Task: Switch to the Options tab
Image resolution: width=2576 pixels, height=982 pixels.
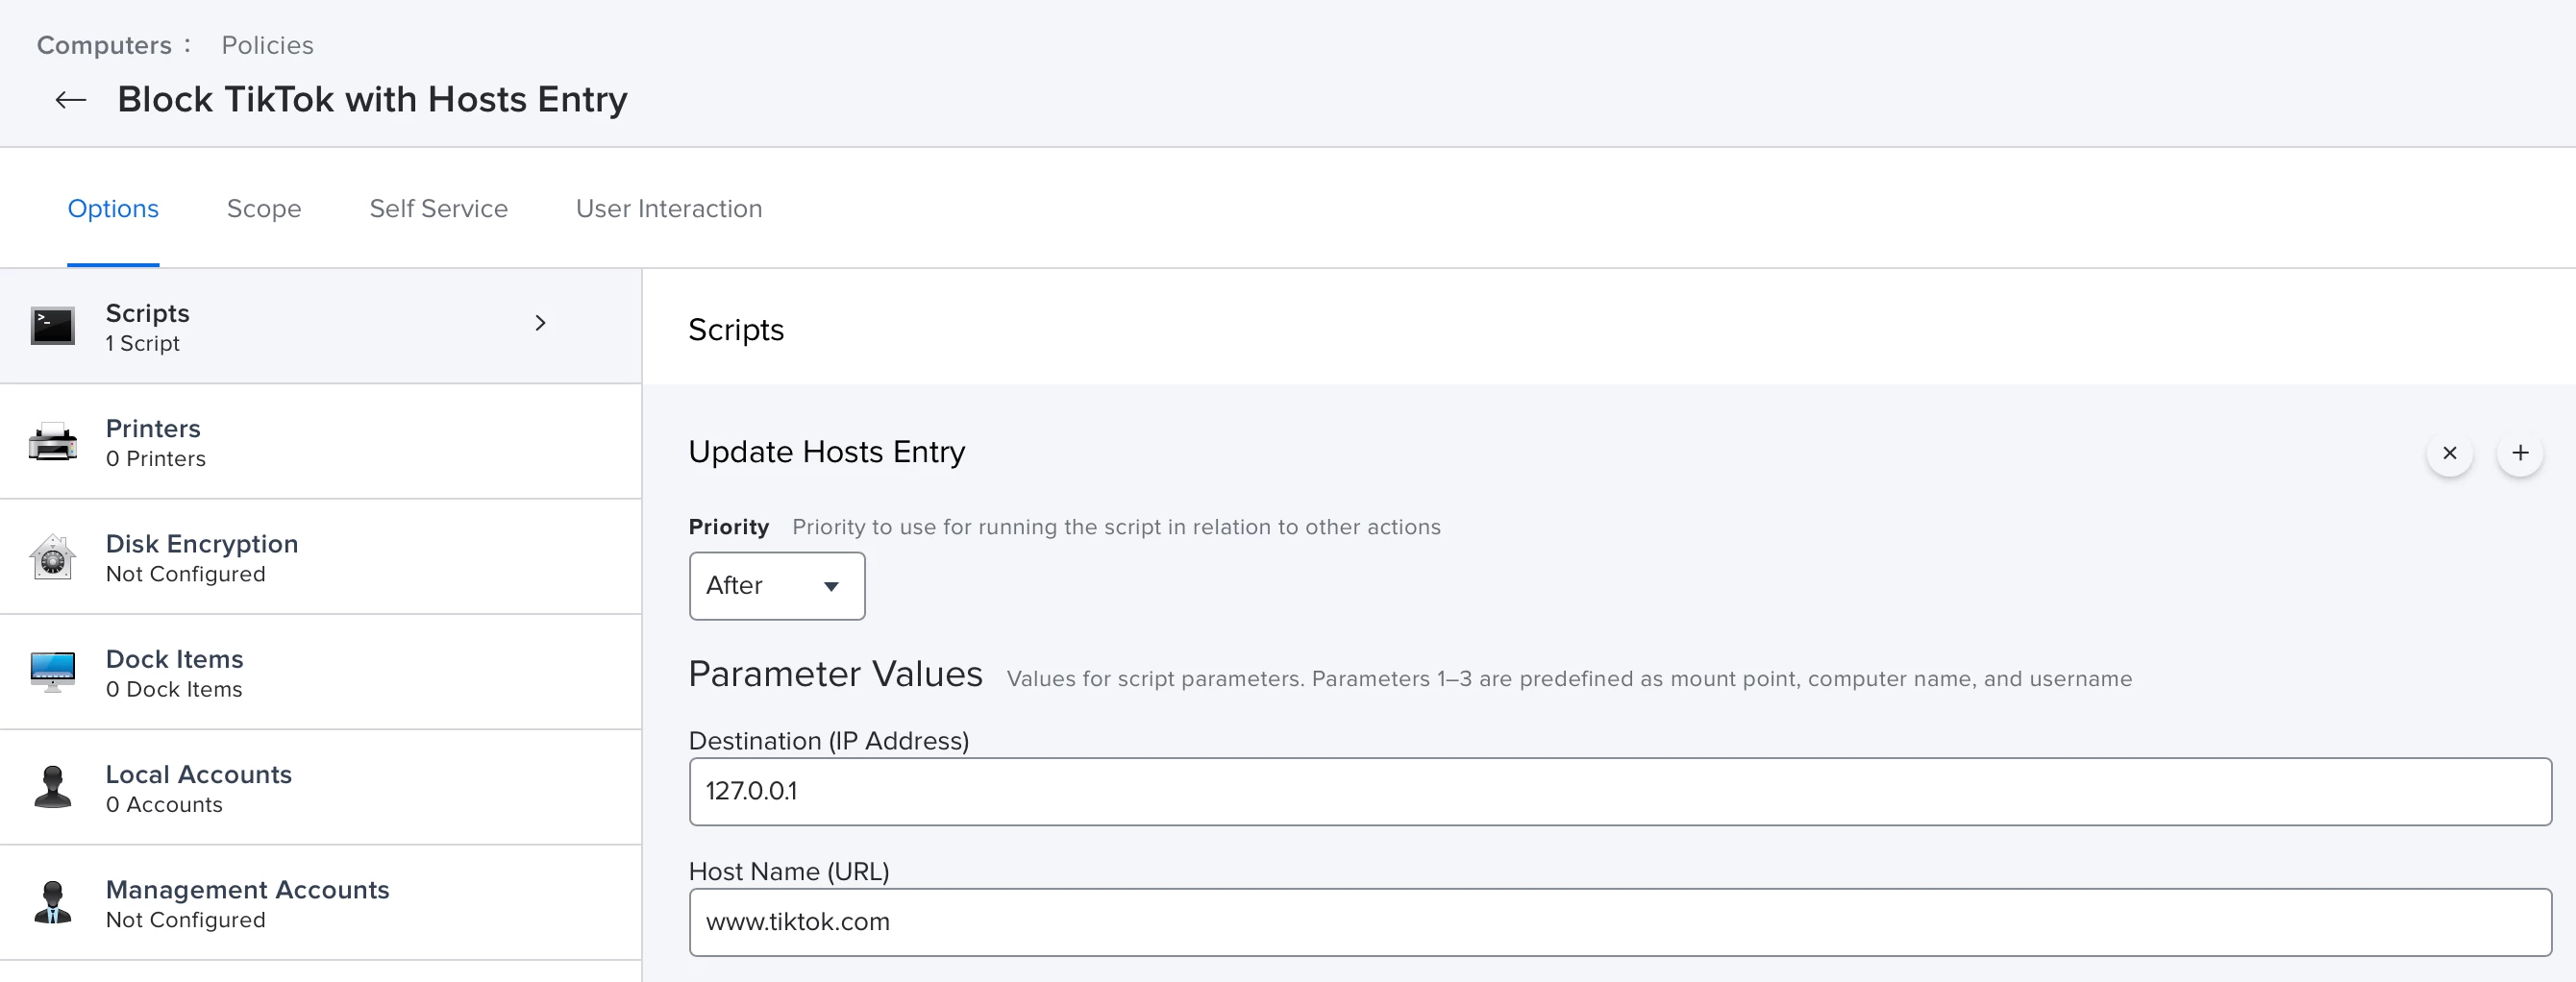Action: [x=113, y=209]
